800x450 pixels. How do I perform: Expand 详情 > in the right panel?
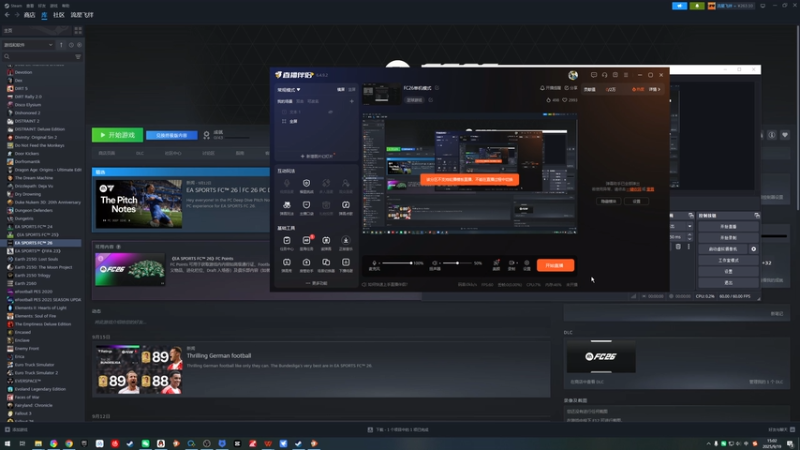[655, 89]
